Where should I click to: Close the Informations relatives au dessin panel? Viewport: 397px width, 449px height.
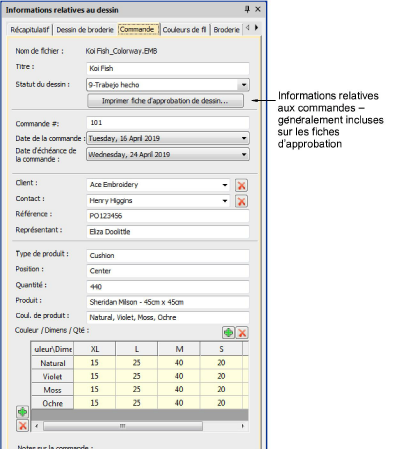[258, 9]
